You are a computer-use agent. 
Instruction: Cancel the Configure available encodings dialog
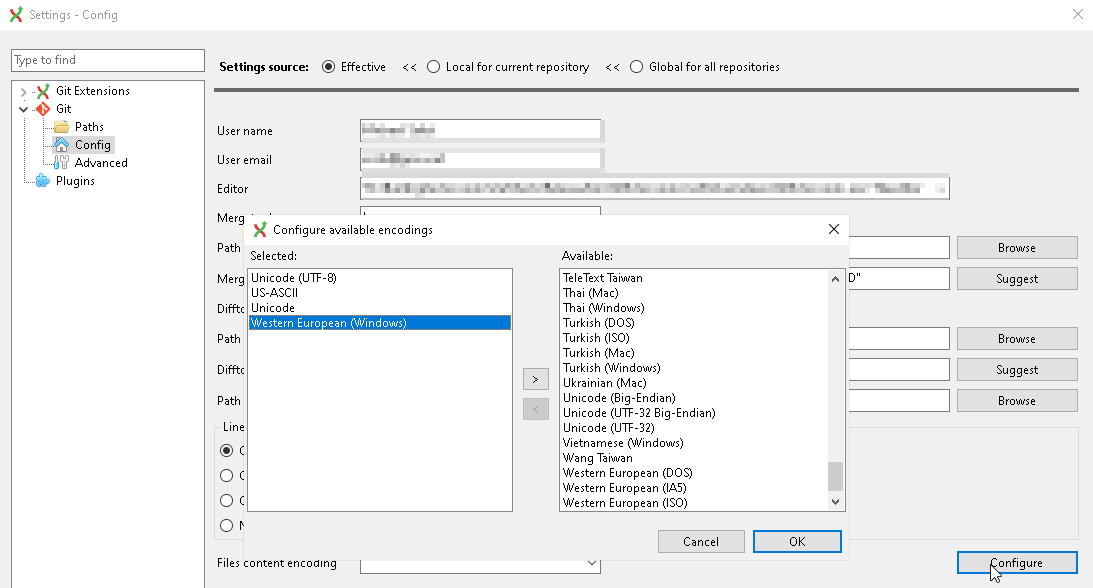[701, 541]
